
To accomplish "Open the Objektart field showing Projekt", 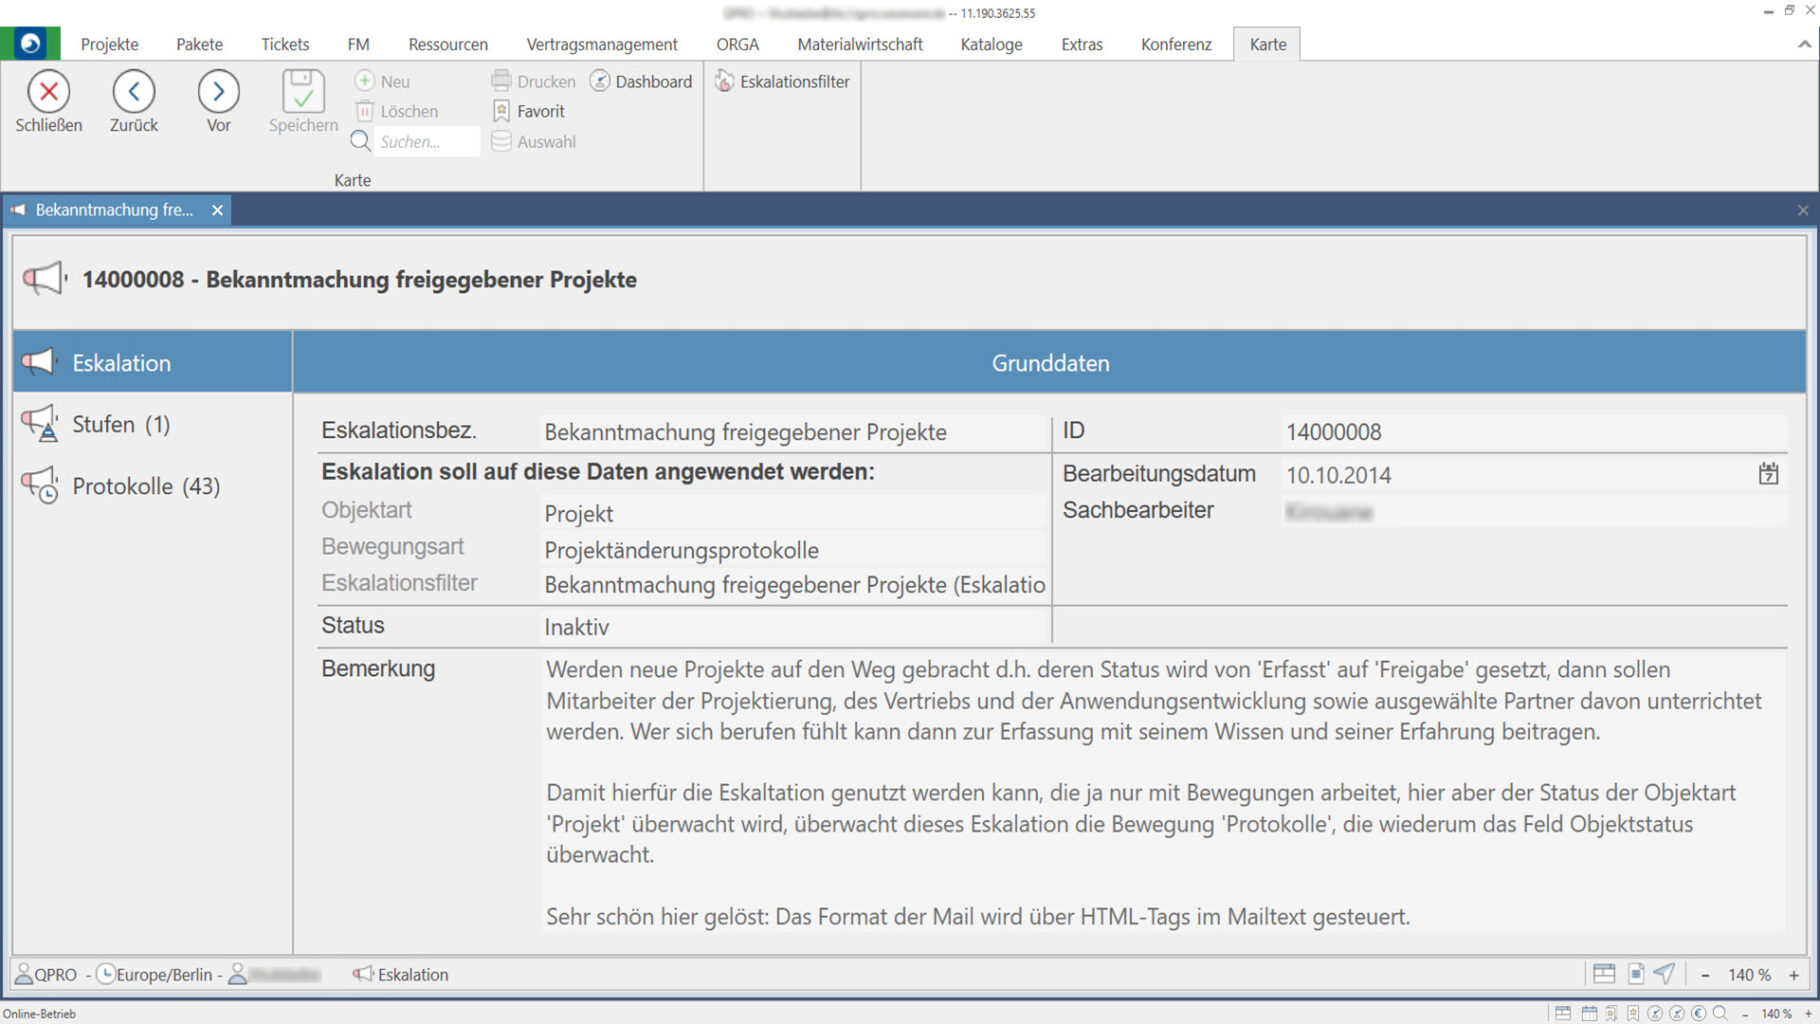I will (x=792, y=513).
